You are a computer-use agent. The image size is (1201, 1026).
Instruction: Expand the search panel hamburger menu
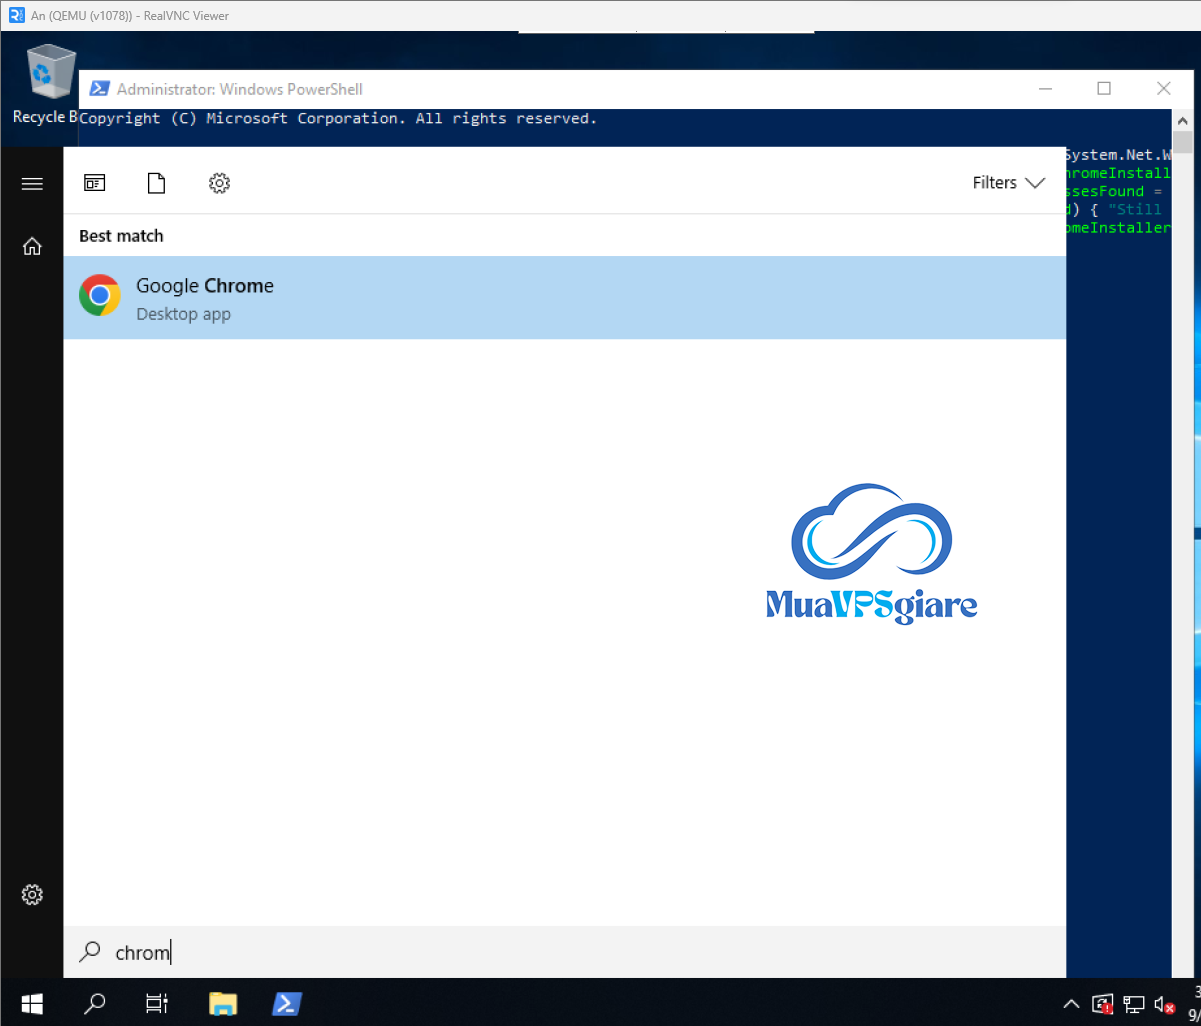point(32,184)
